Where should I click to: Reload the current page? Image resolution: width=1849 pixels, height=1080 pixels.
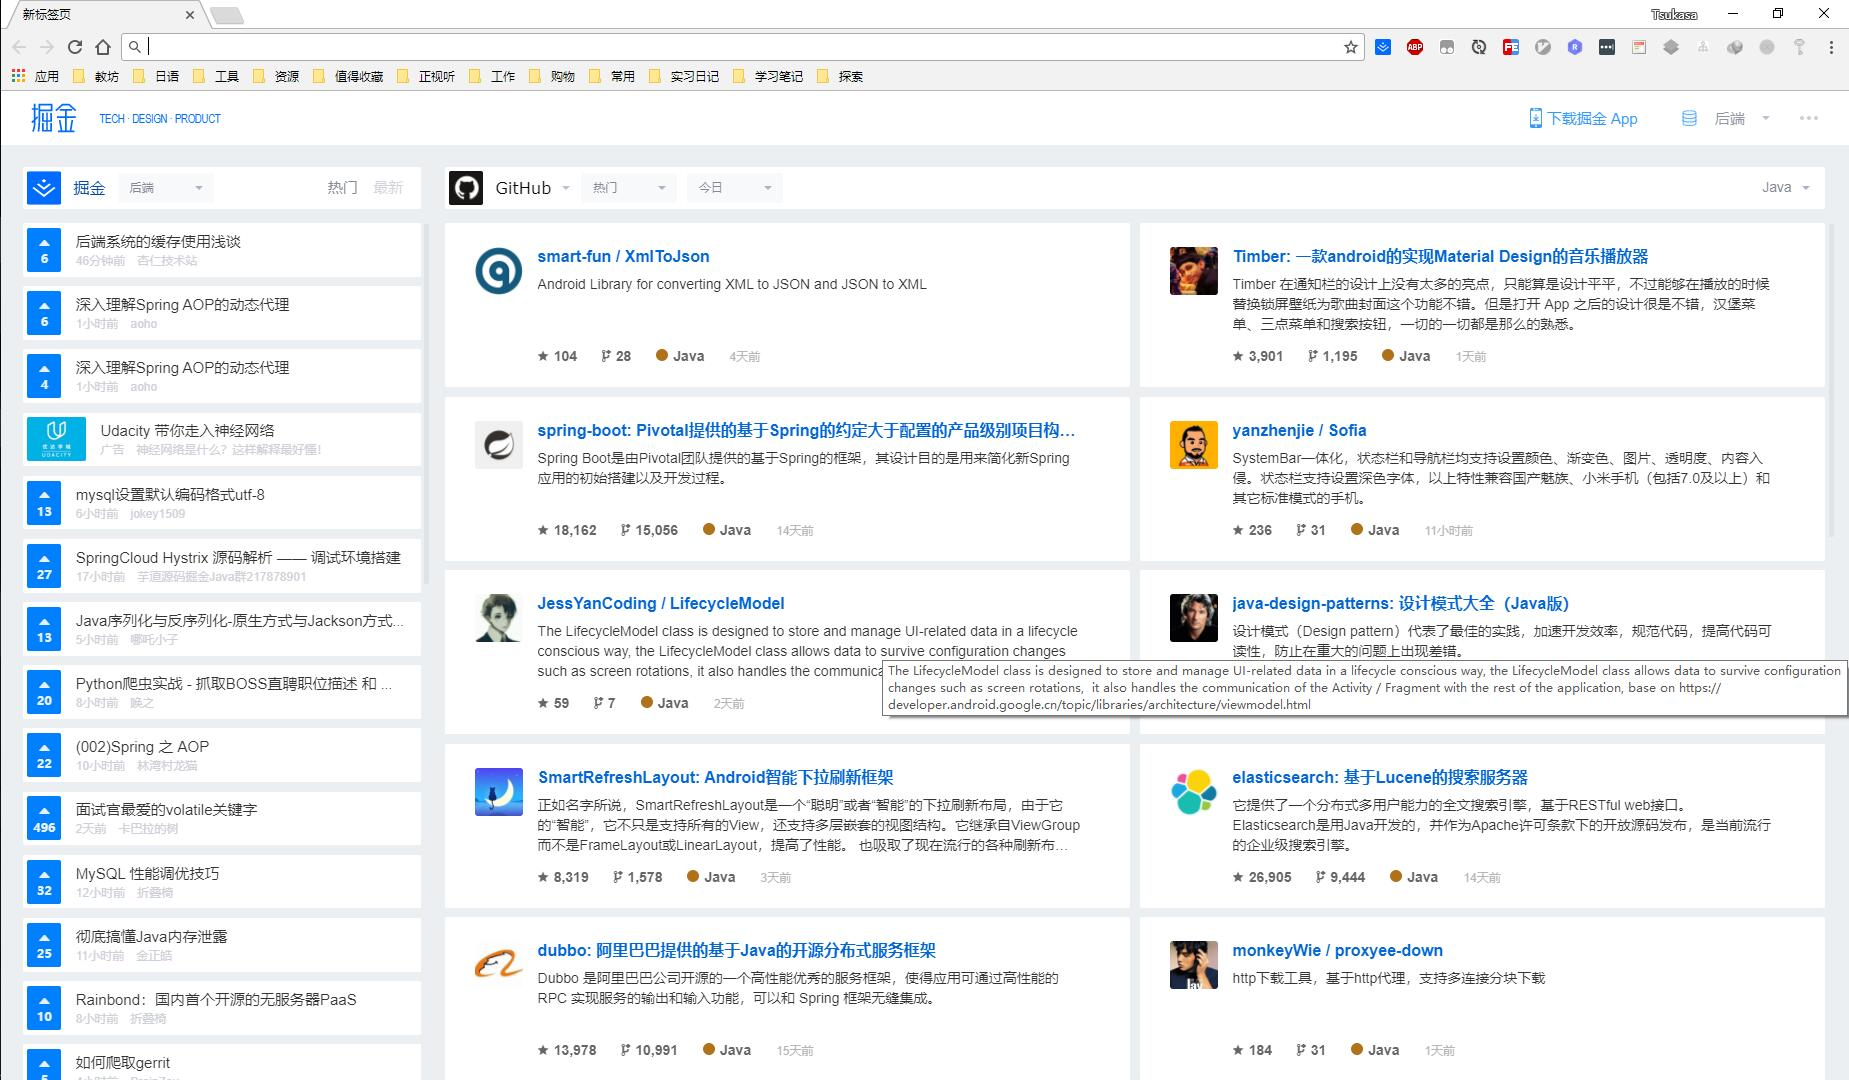[x=74, y=47]
